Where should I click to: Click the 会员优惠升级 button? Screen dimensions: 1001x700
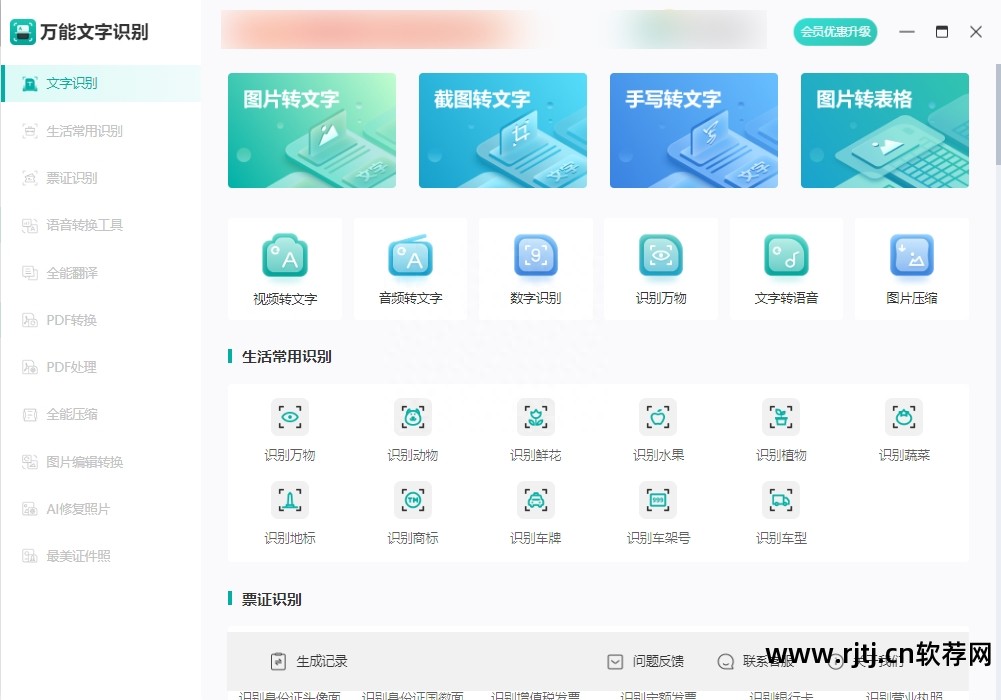835,32
